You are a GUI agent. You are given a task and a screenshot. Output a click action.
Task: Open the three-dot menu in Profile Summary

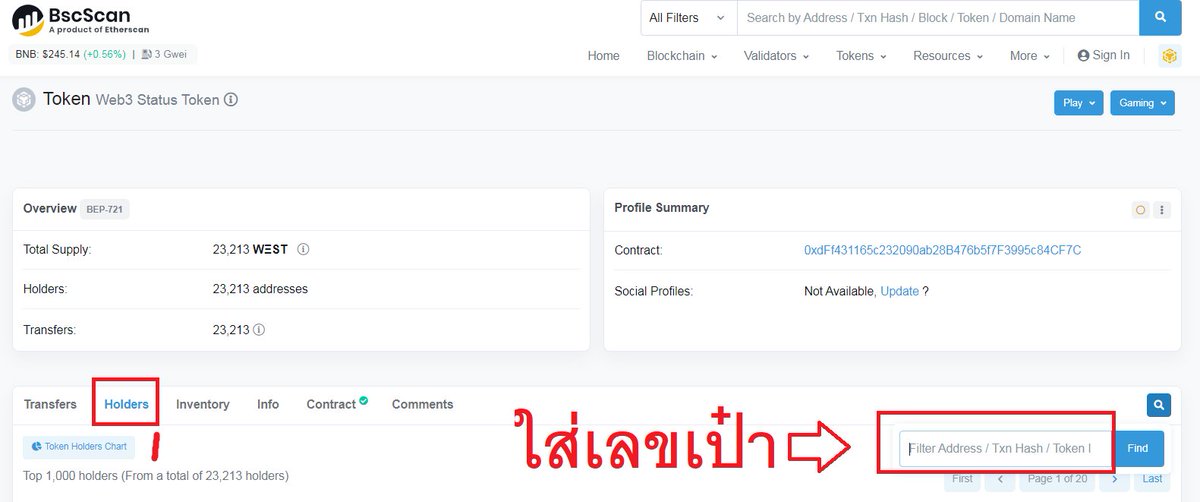click(x=1161, y=210)
